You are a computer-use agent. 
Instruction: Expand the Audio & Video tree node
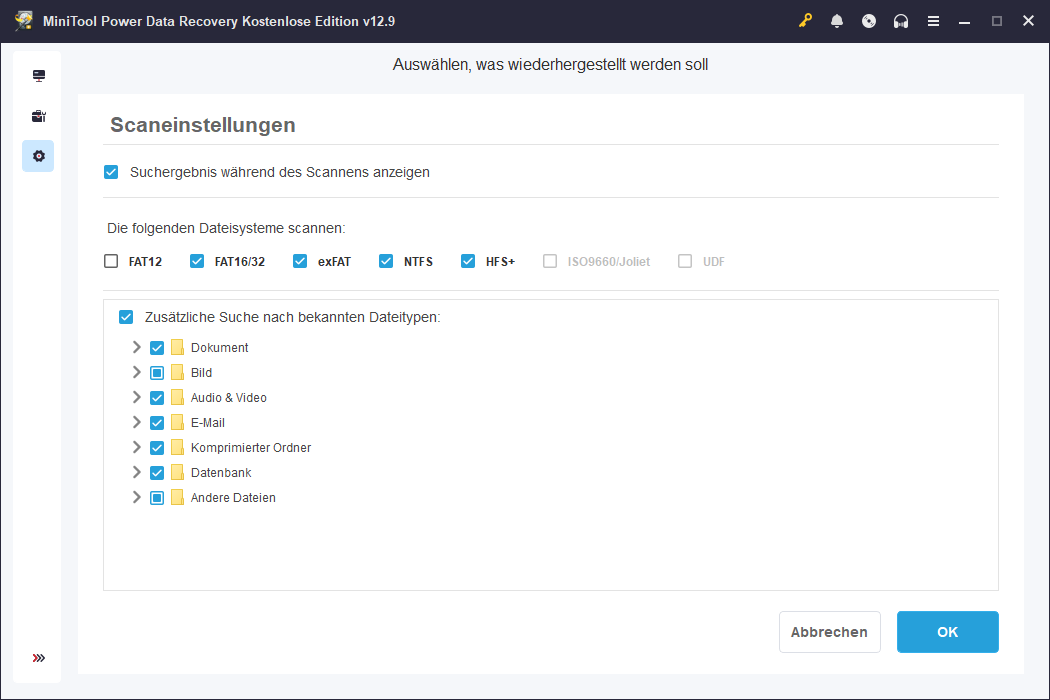pyautogui.click(x=137, y=397)
